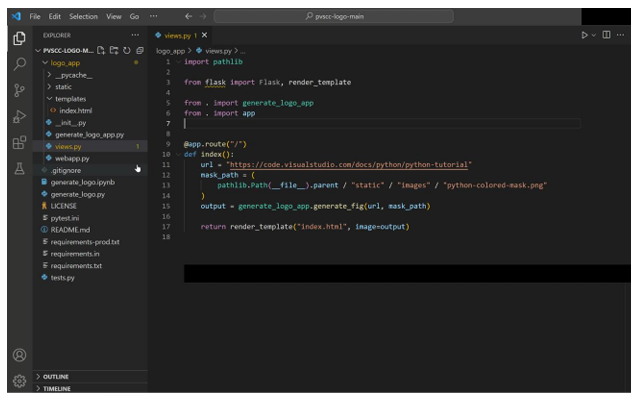Open index.html in the Explorer
Screen dimensions: 641x396
click(75, 111)
